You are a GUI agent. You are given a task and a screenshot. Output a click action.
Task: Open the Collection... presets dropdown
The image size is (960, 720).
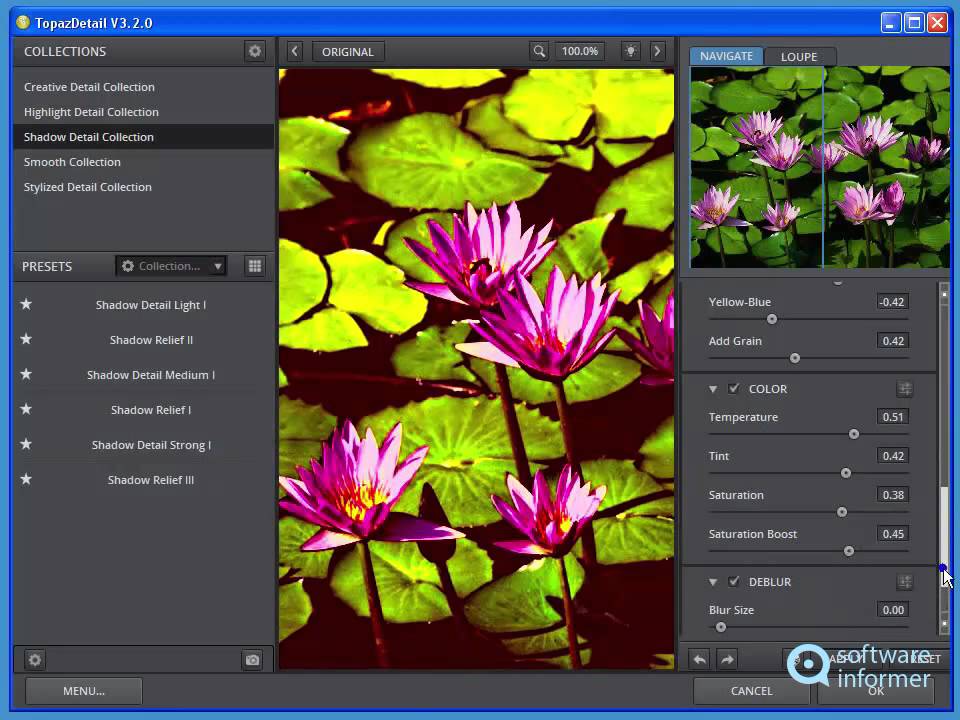[171, 266]
